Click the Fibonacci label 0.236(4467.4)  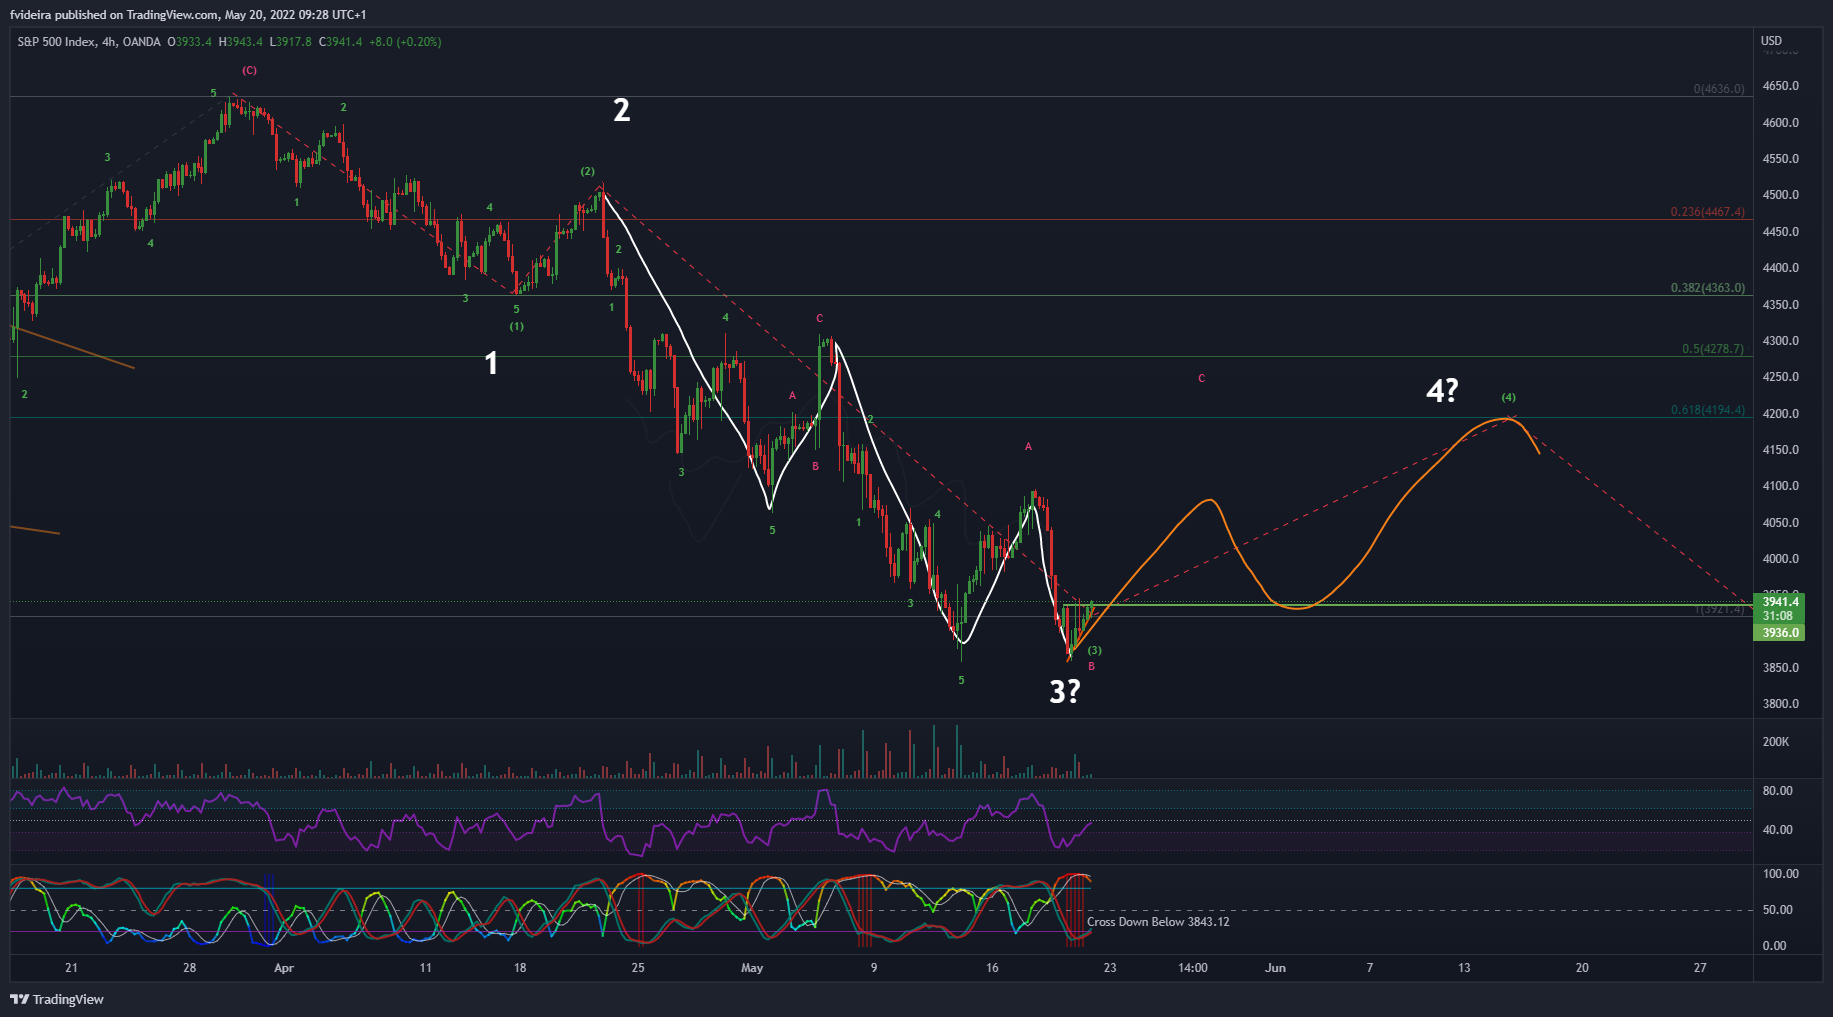pyautogui.click(x=1708, y=212)
